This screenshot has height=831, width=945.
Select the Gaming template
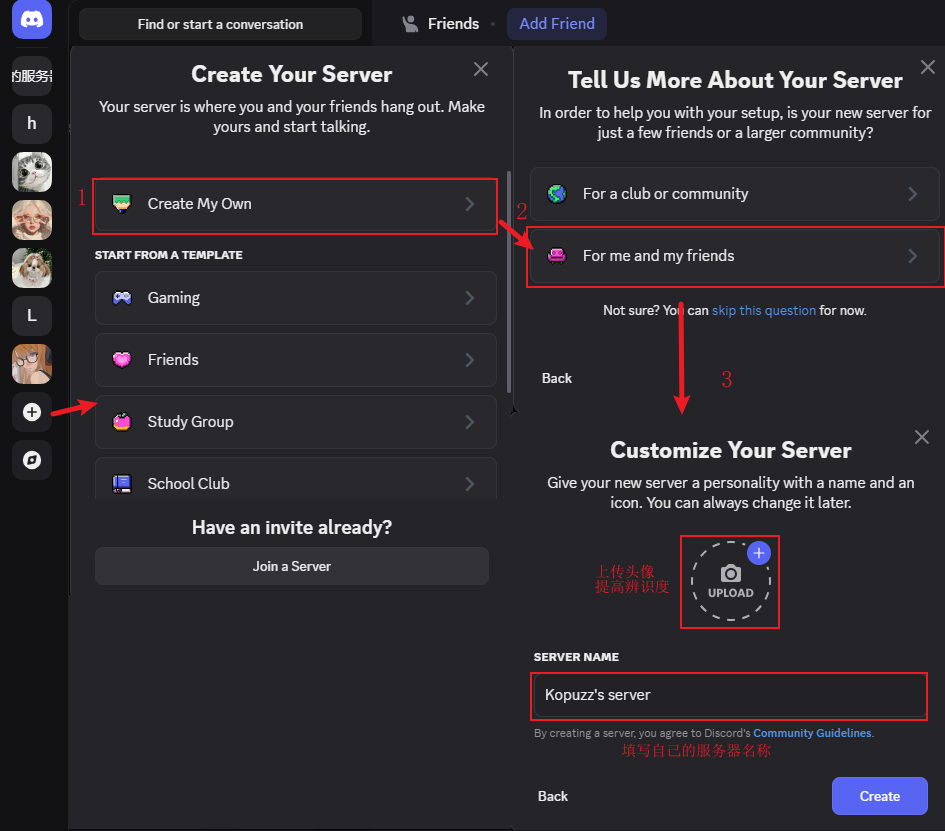coord(295,298)
